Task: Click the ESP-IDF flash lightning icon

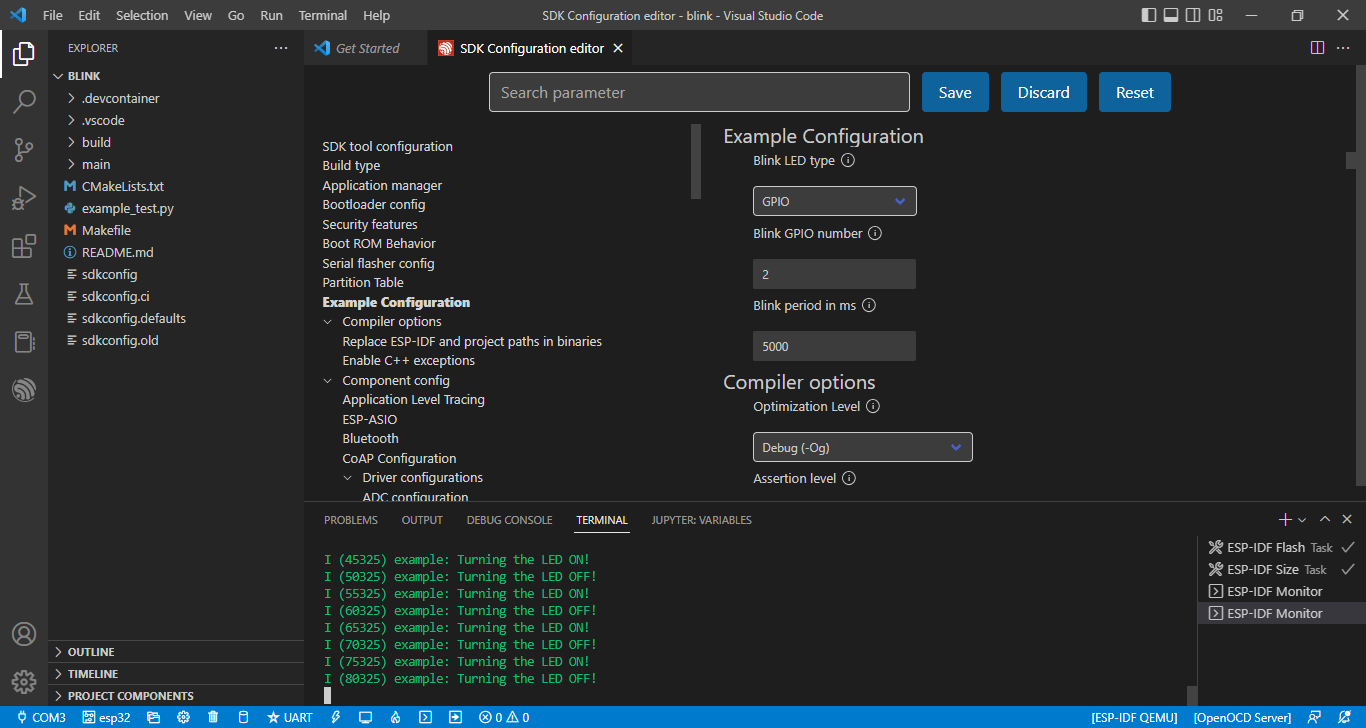Action: (x=336, y=717)
